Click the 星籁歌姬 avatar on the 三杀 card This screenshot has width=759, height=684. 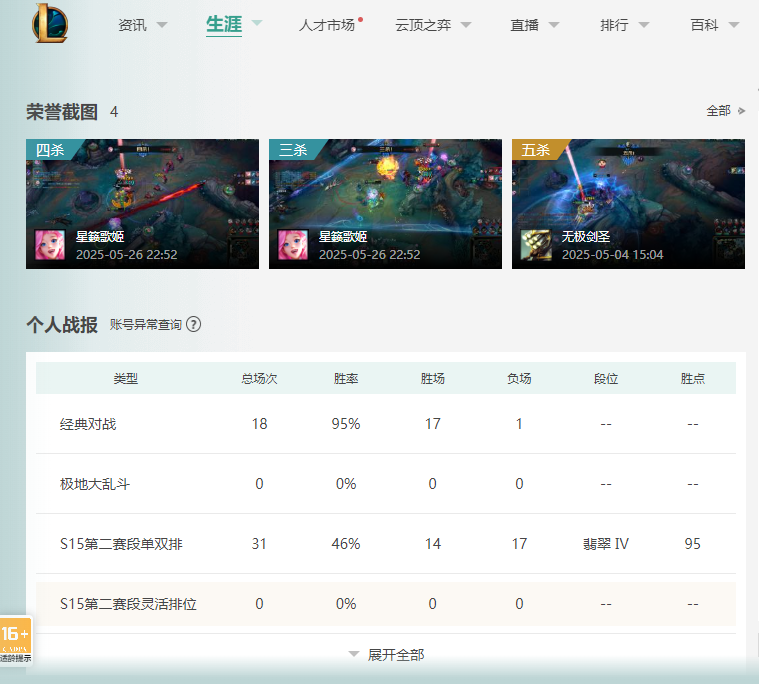293,245
